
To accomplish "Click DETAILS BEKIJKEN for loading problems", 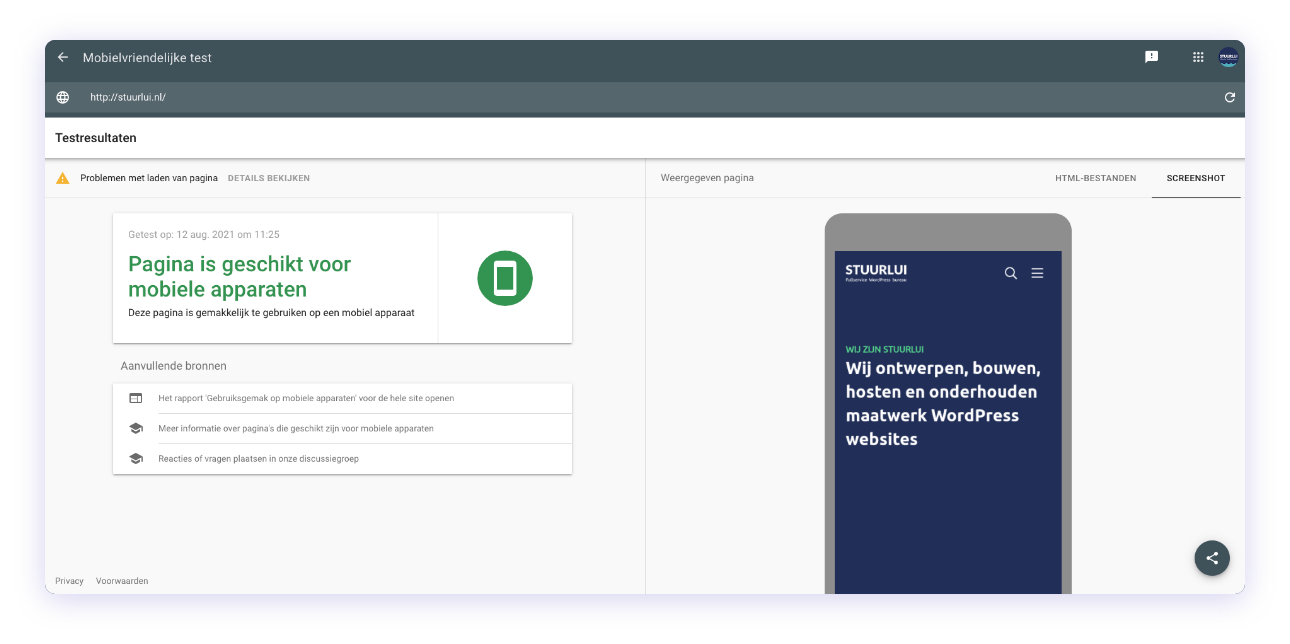I will pyautogui.click(x=268, y=178).
